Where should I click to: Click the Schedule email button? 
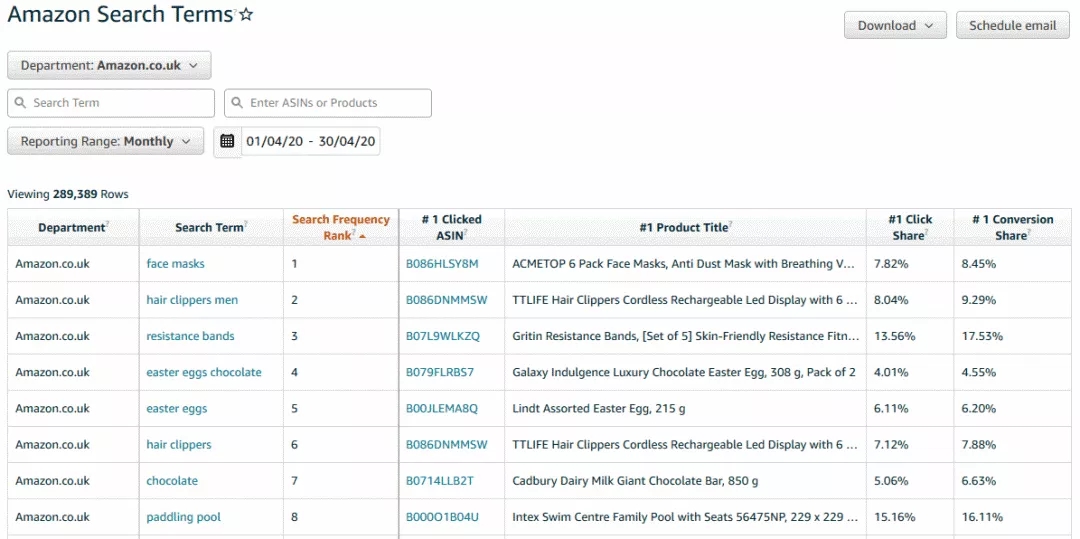[1012, 25]
